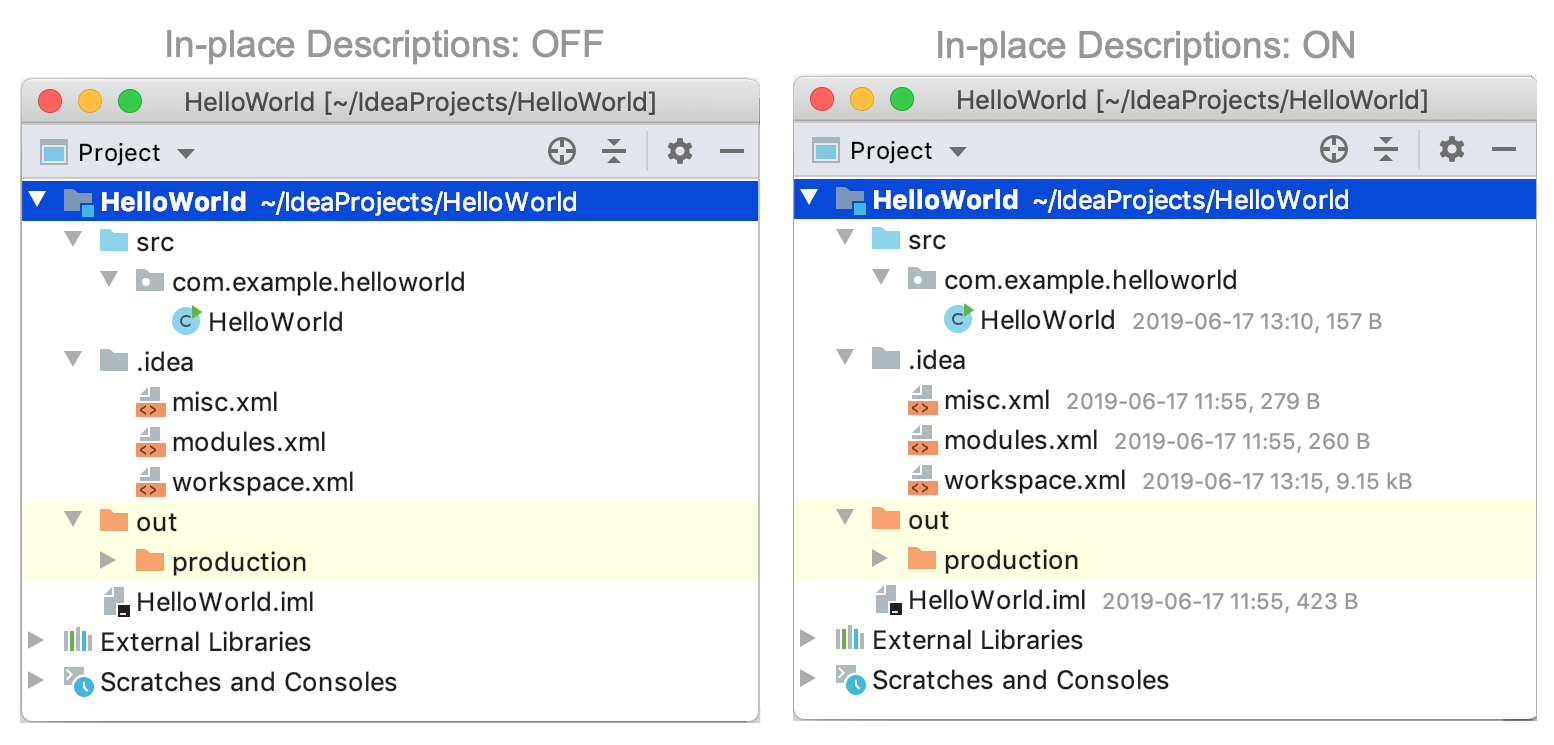Viewport: 1554px width, 745px height.
Task: Collapse HelloWorld root node in right window
Action: [x=810, y=199]
